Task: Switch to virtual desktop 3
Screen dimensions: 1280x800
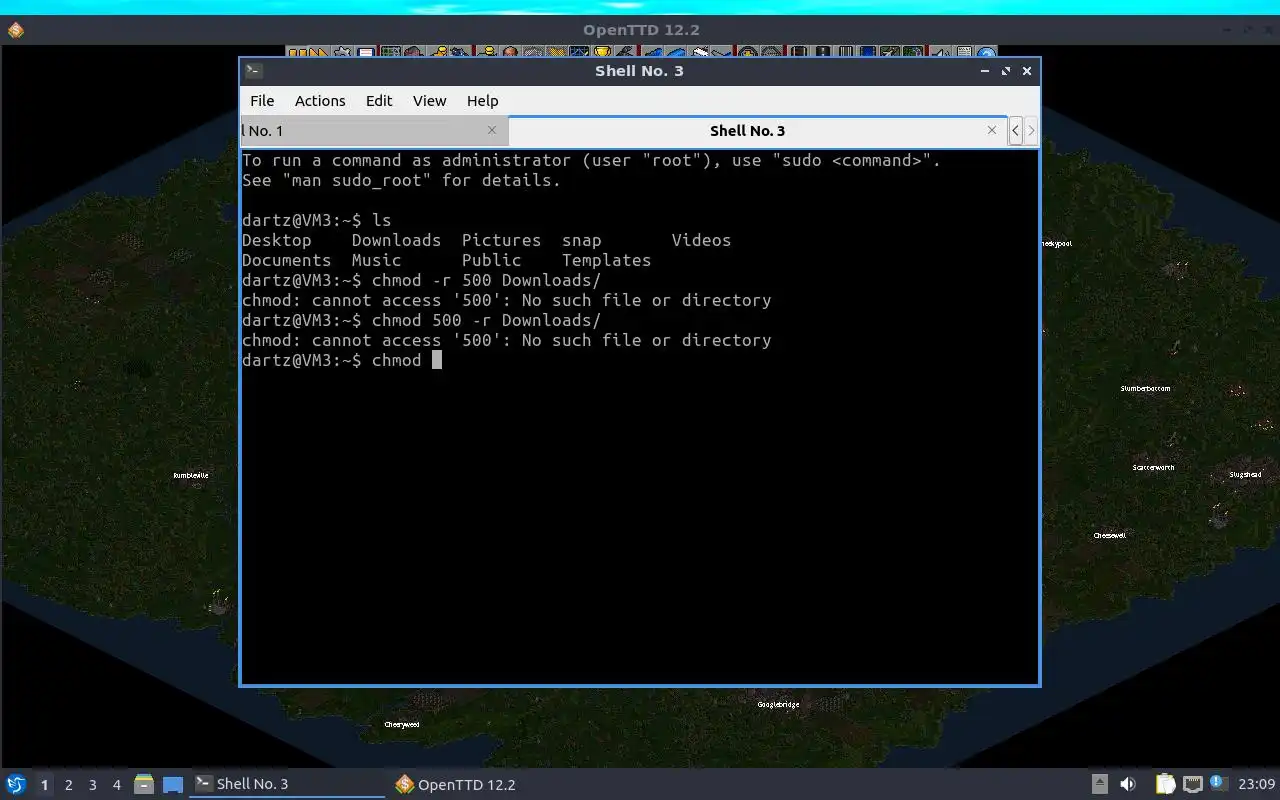Action: tap(92, 785)
